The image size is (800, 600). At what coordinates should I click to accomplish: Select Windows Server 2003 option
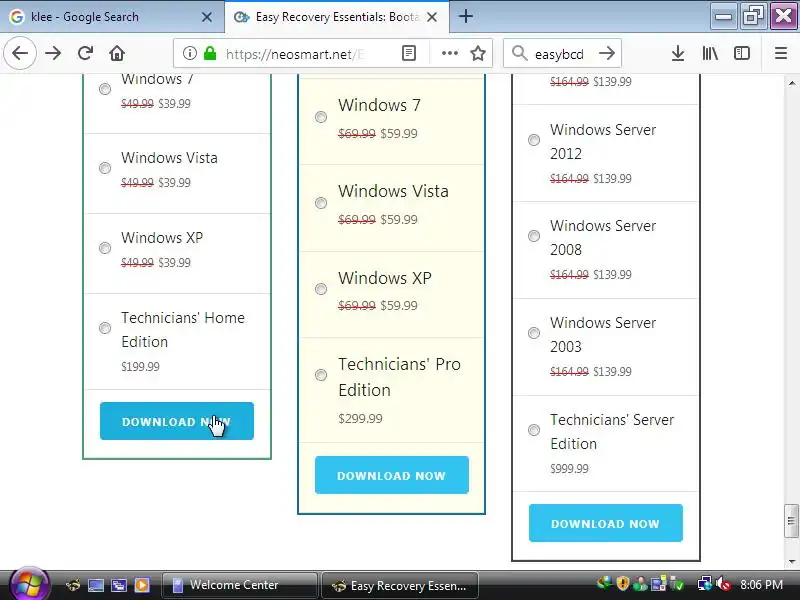coord(534,333)
